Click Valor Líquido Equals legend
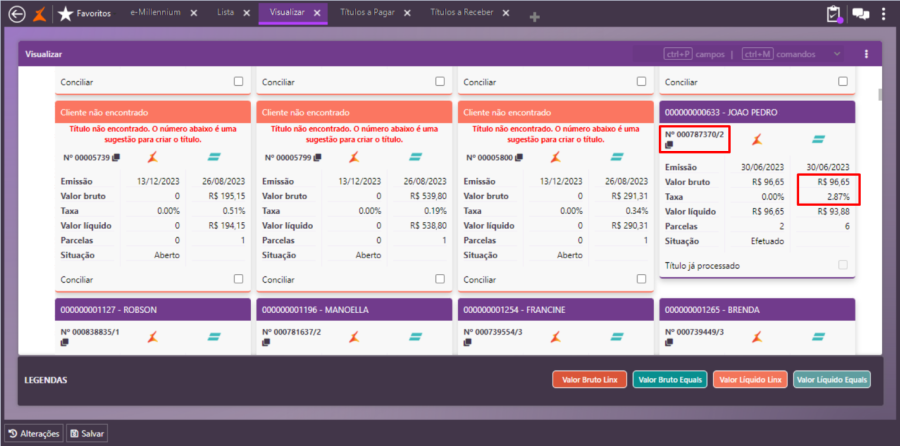 click(832, 379)
